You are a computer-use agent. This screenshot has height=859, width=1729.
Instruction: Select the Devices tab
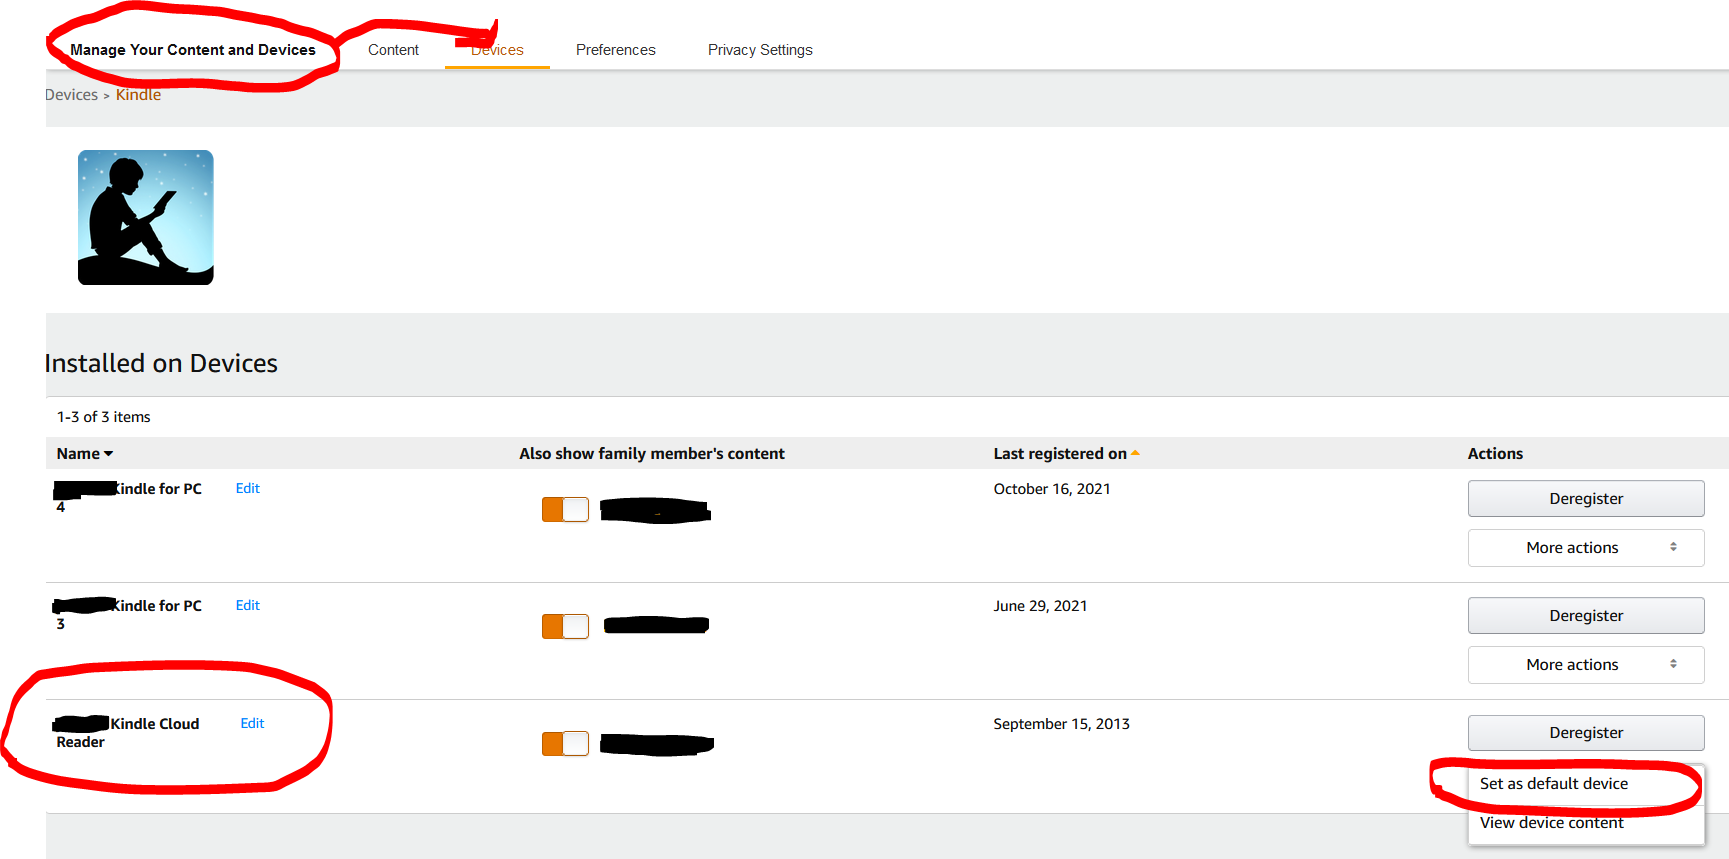coord(497,50)
